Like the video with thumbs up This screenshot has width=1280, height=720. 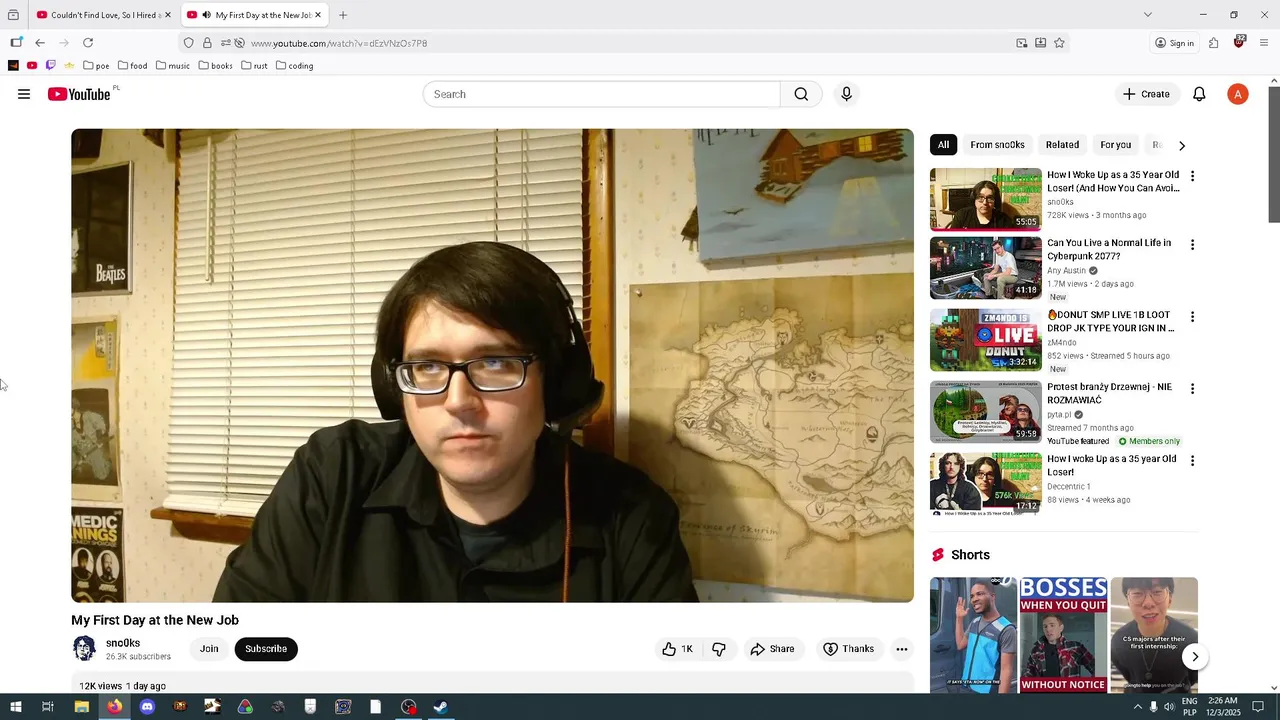coord(677,649)
